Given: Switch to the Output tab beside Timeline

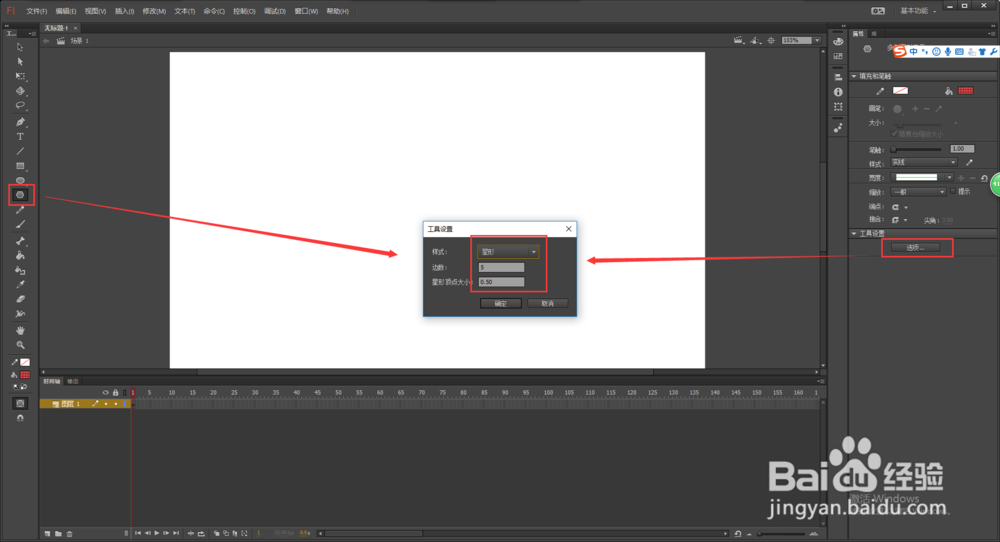Looking at the screenshot, I should point(73,381).
